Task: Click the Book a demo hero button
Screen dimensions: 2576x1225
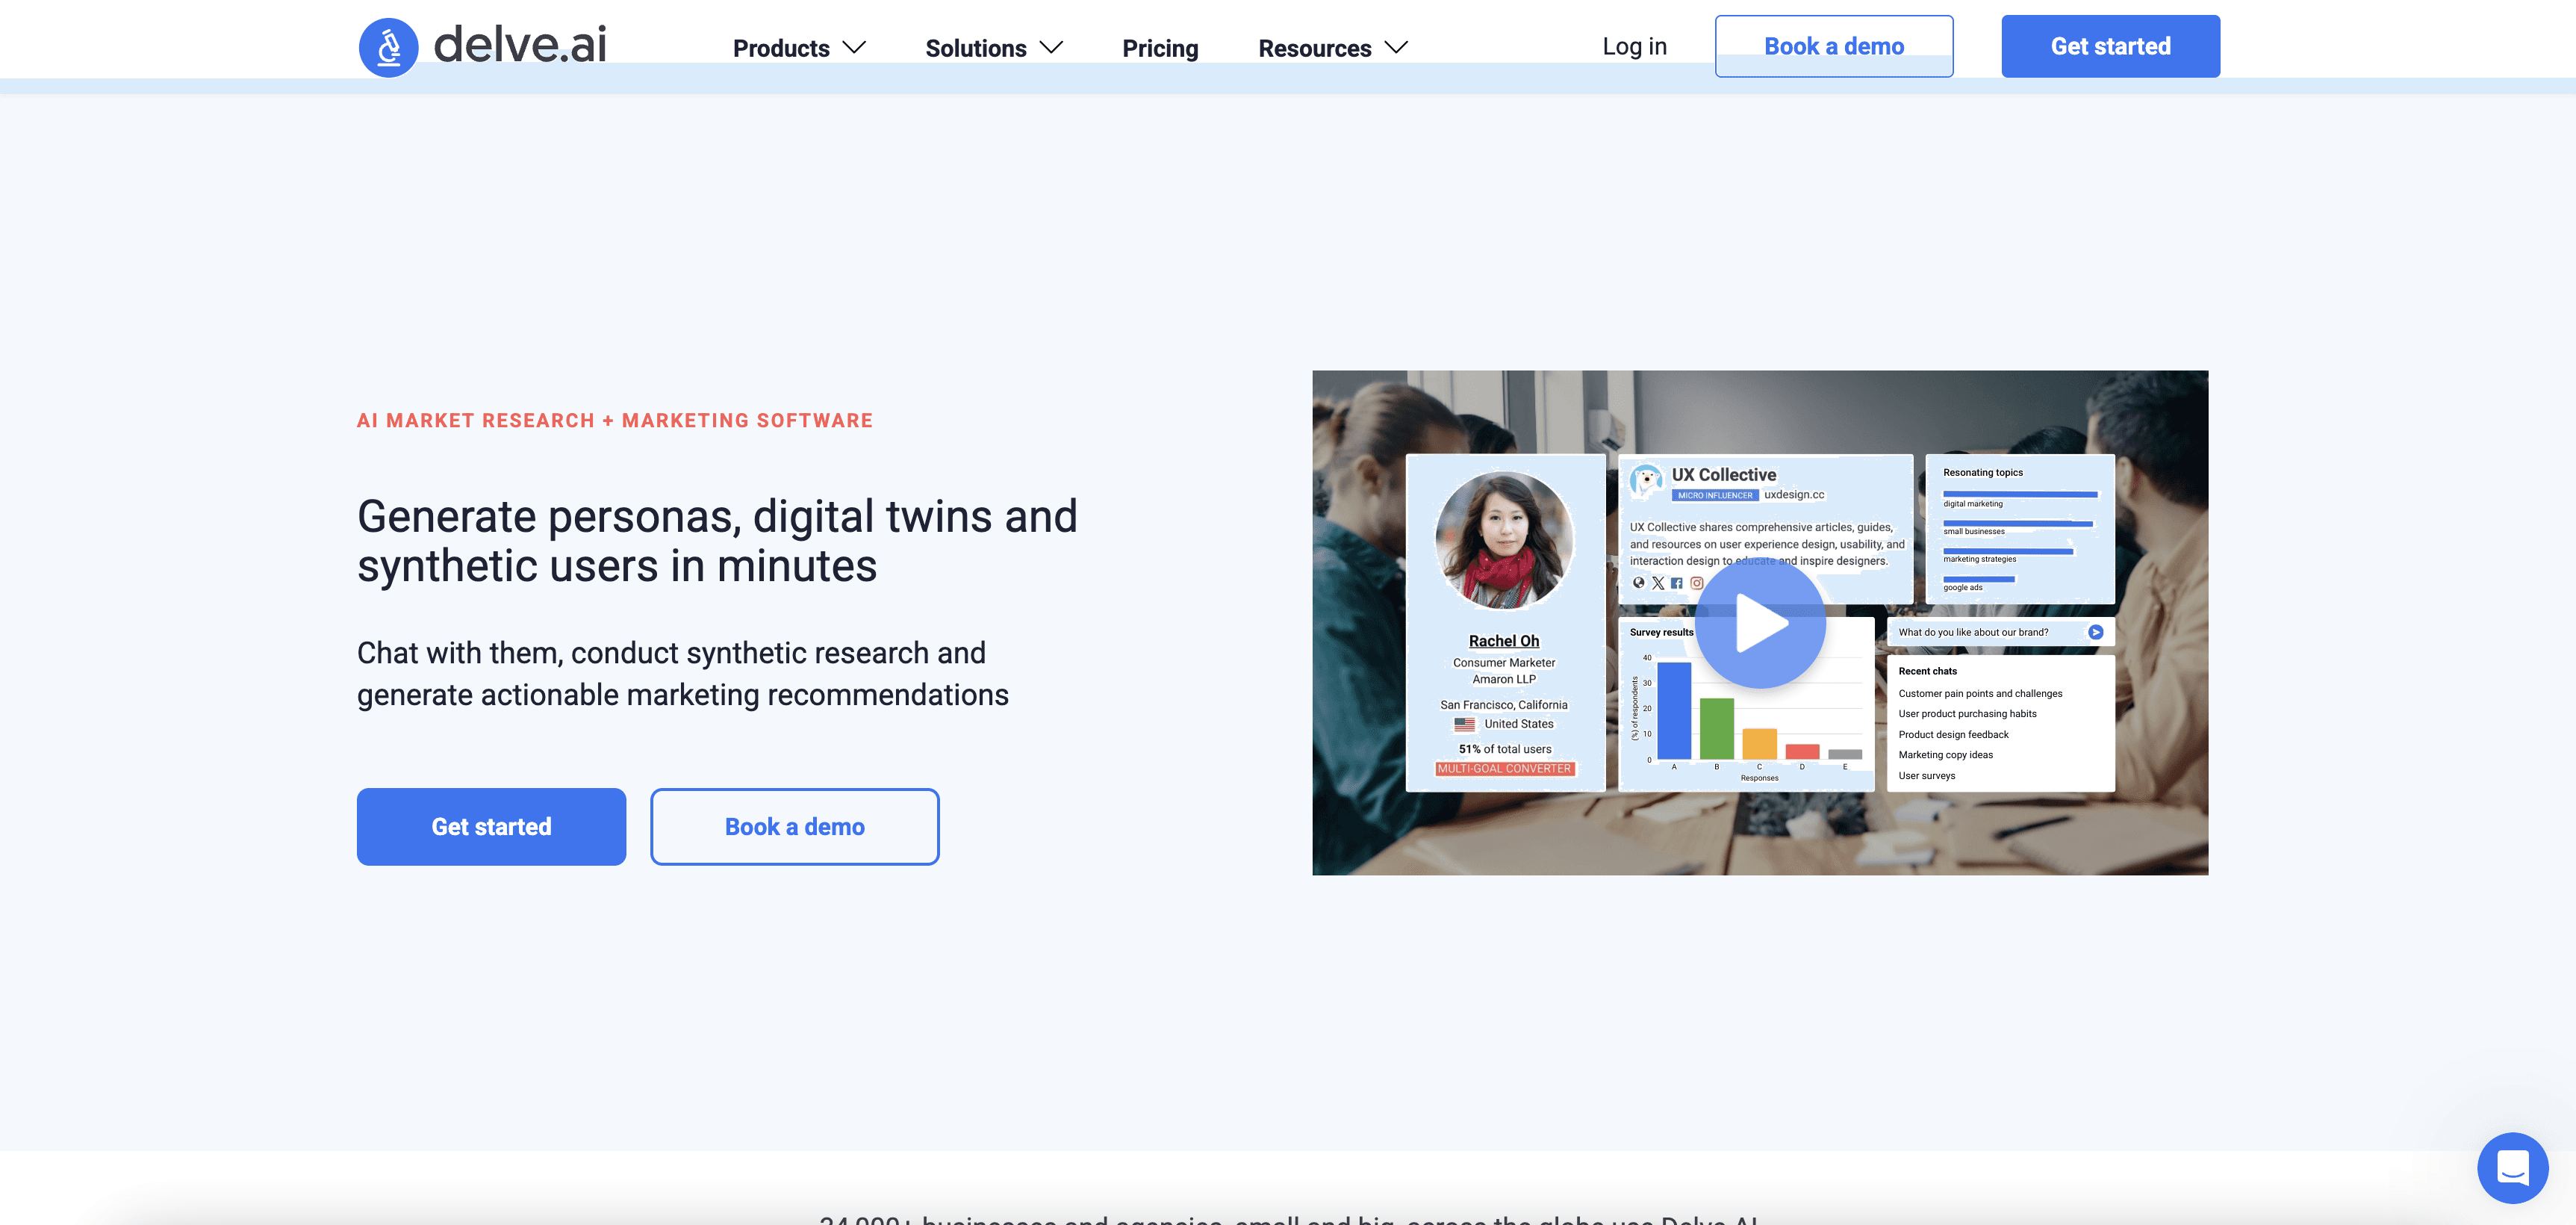Action: pos(794,826)
